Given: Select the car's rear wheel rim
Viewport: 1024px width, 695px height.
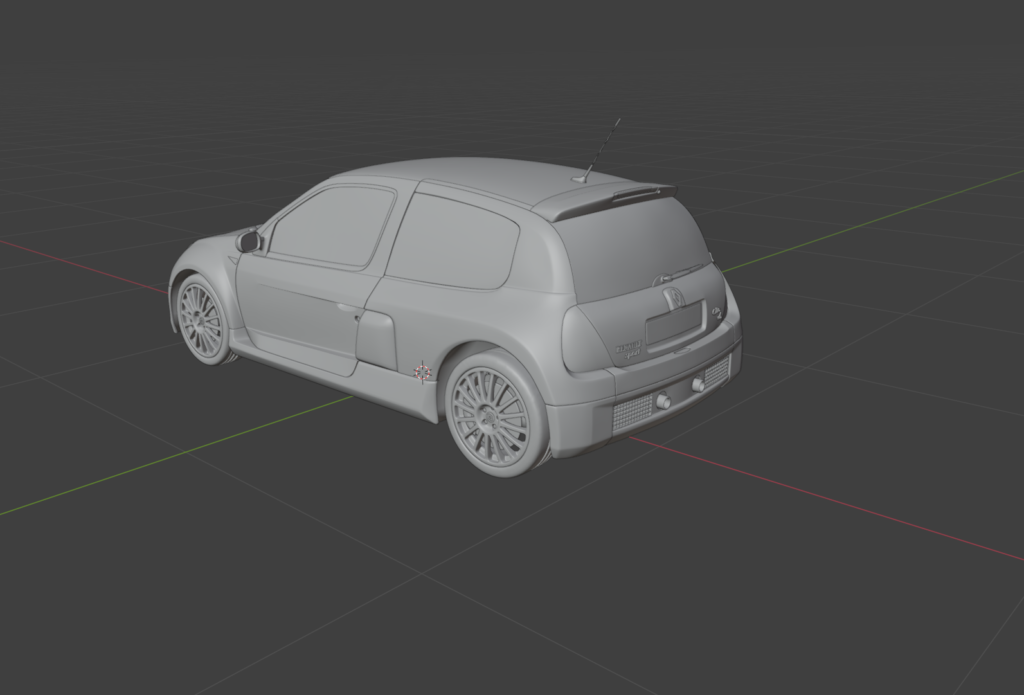Looking at the screenshot, I should tap(489, 416).
